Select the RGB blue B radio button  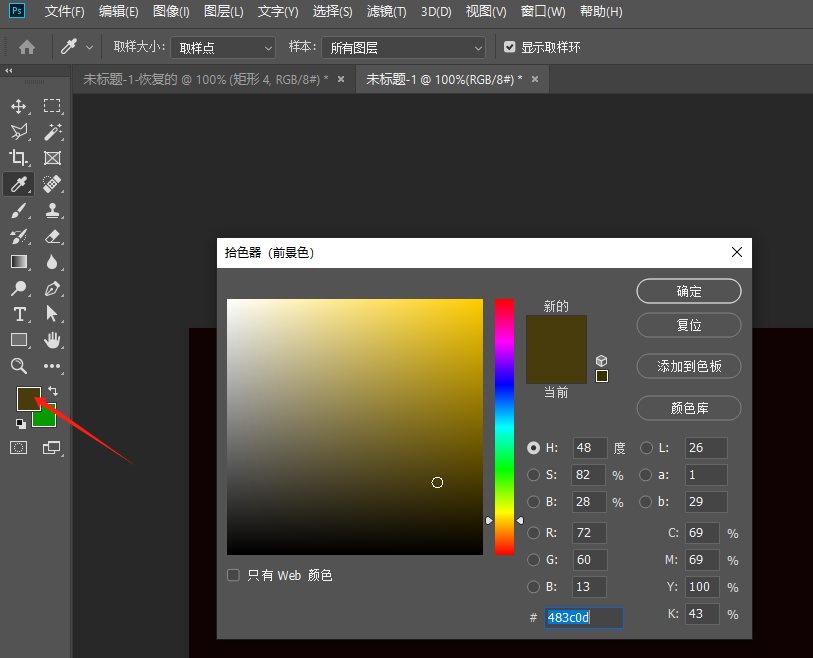click(x=533, y=586)
